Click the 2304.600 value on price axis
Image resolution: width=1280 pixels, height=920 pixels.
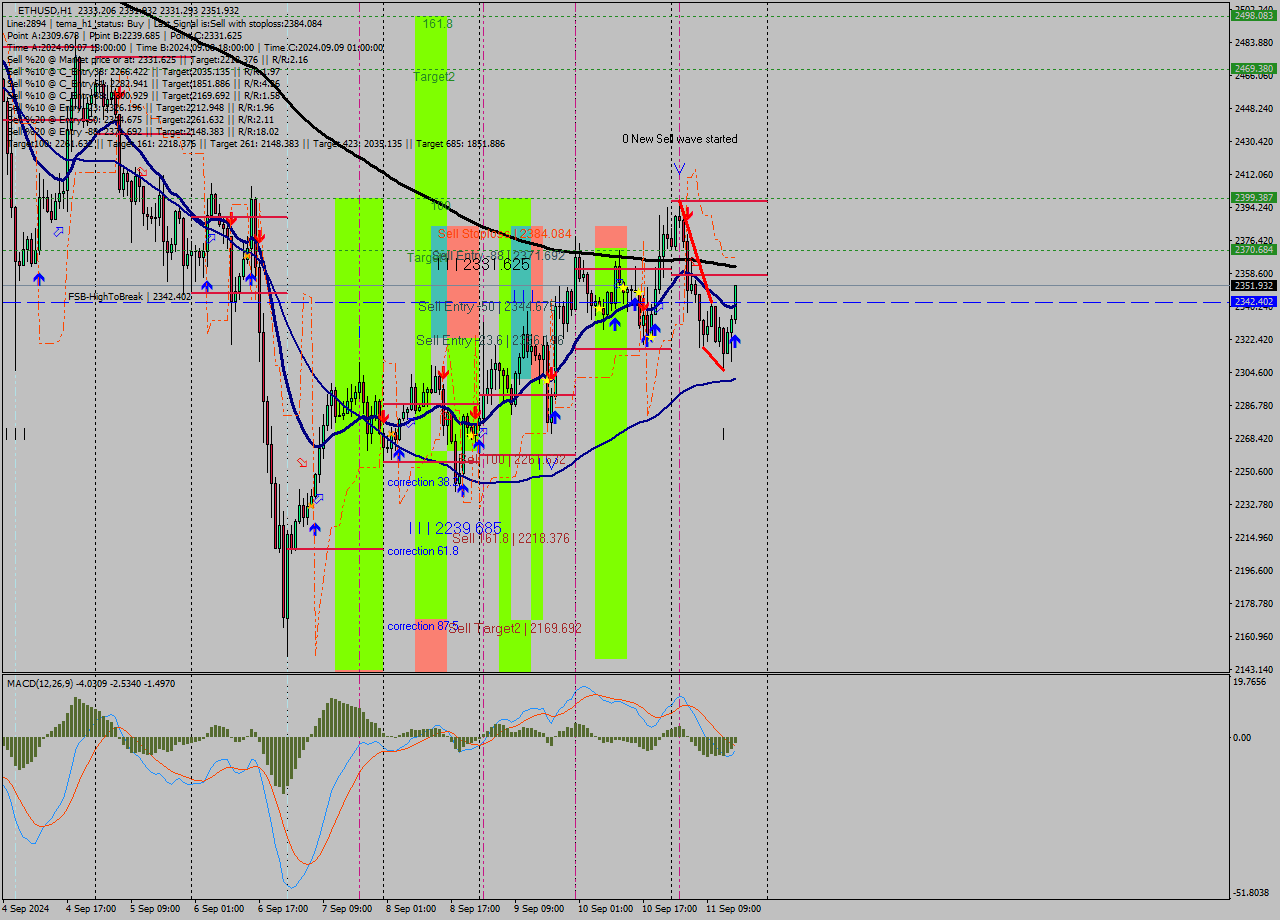click(1253, 372)
